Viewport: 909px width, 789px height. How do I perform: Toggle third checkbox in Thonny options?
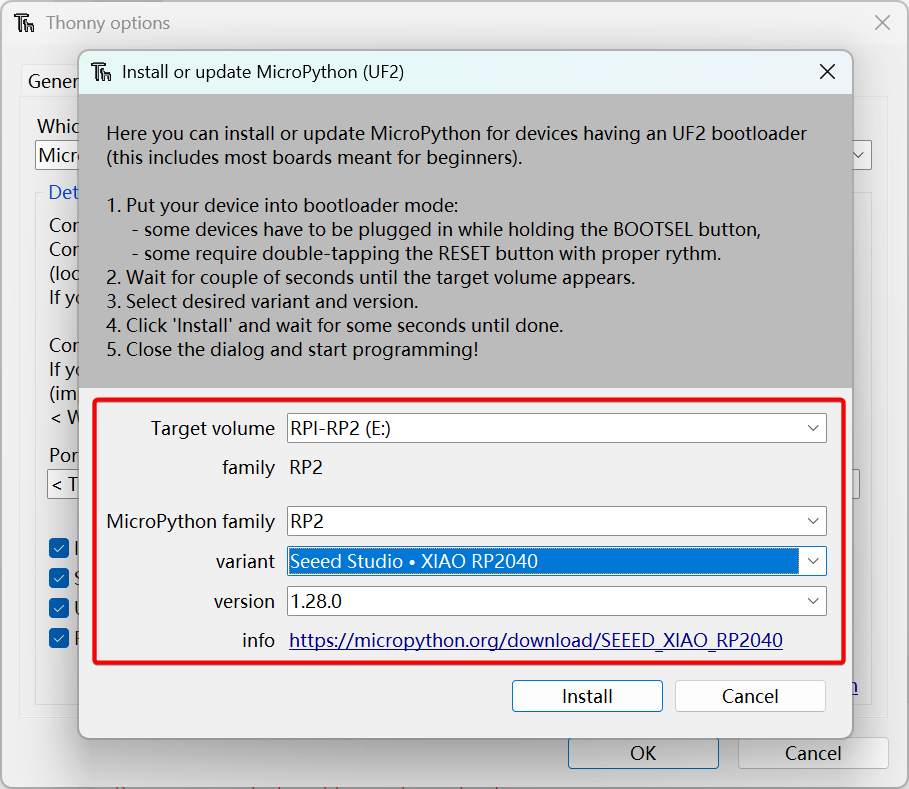59,608
